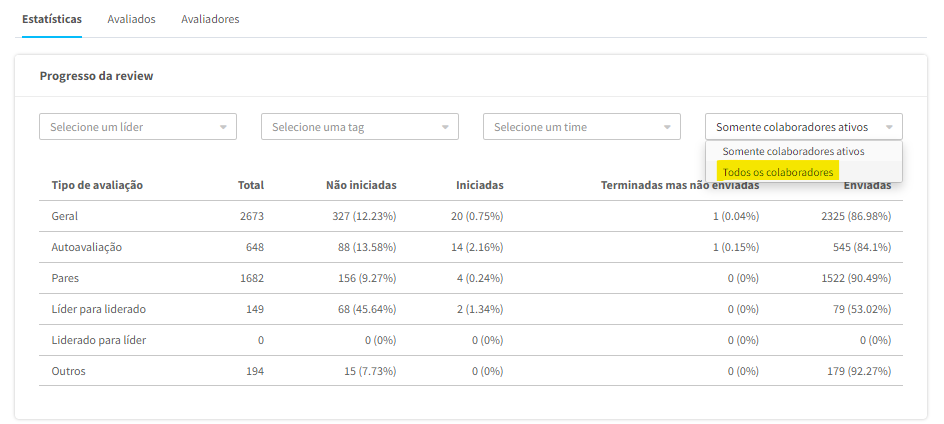Screen dimensions: 944x424
Task: Select the Estatísticas tab
Action: [52, 19]
